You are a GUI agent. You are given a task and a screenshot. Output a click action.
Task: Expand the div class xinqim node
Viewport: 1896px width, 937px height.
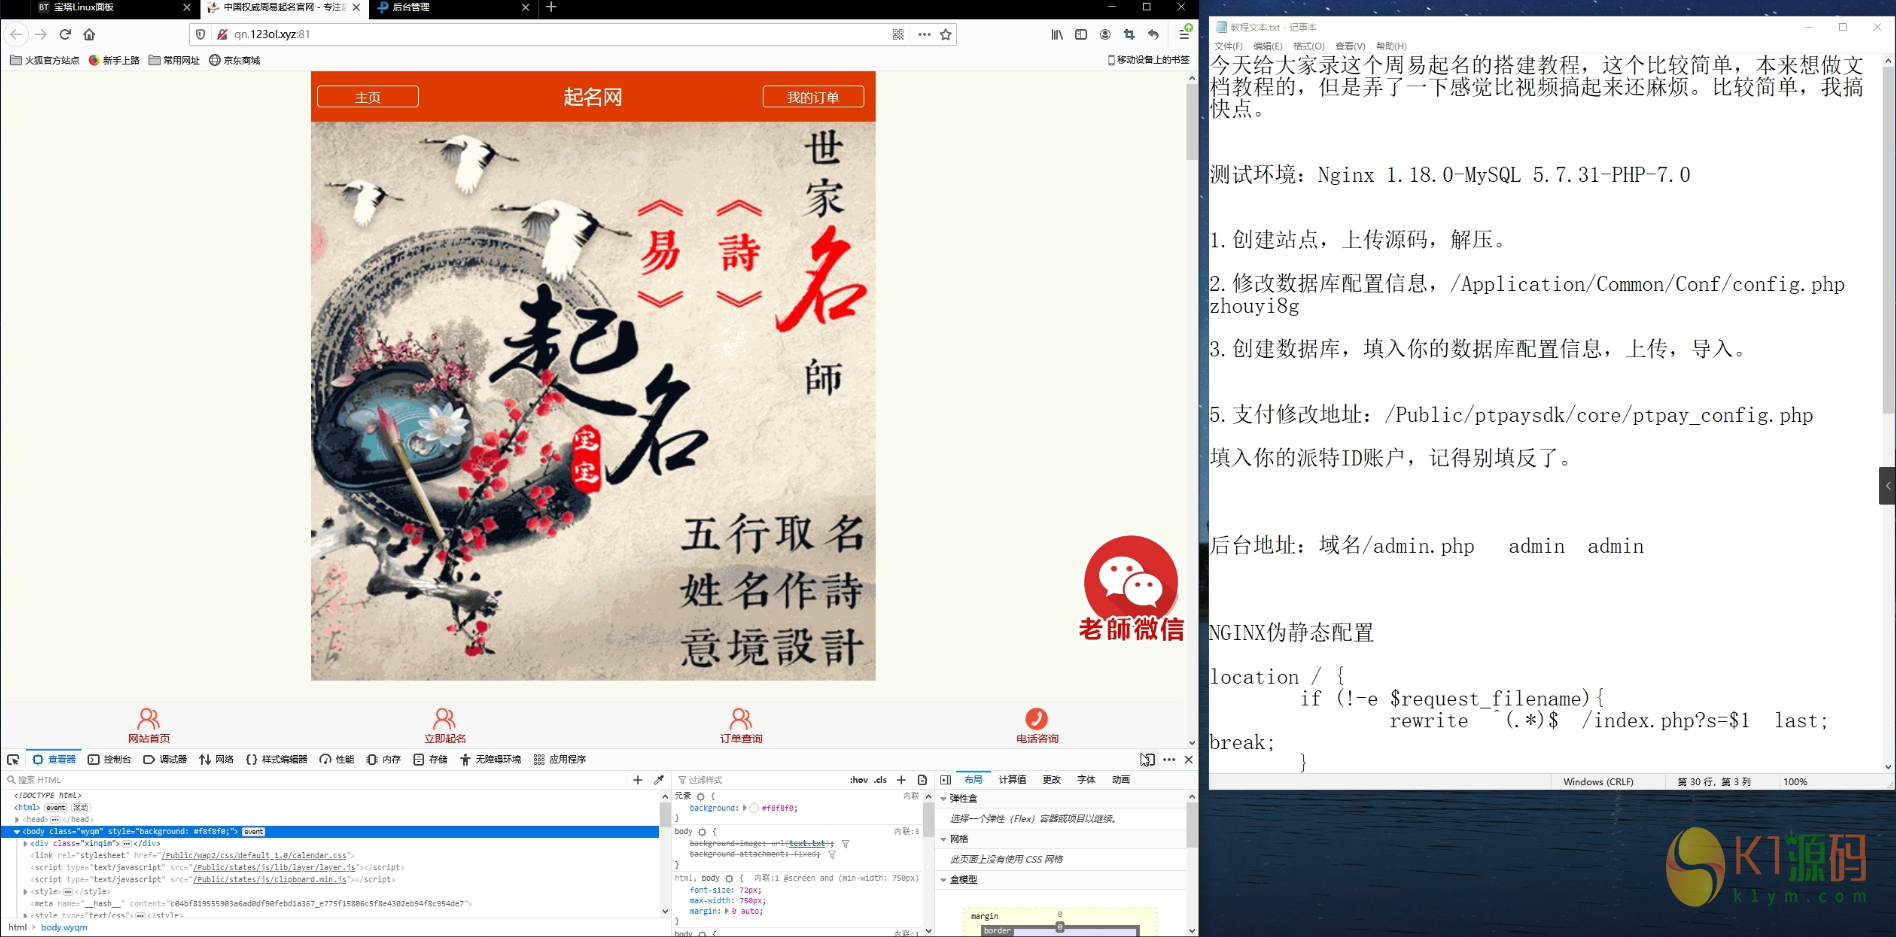(x=25, y=844)
